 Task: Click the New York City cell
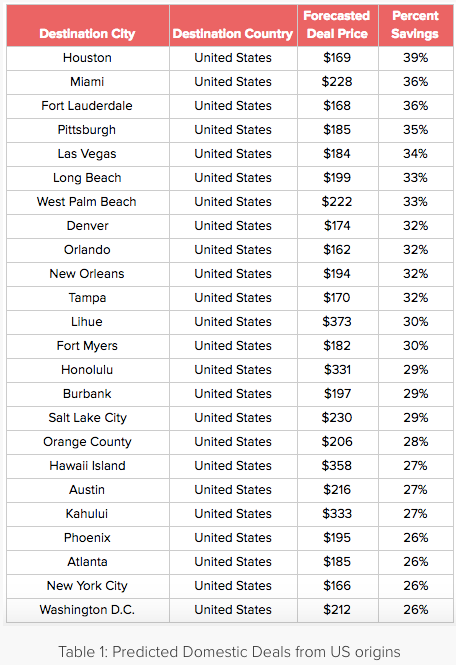[x=87, y=586]
